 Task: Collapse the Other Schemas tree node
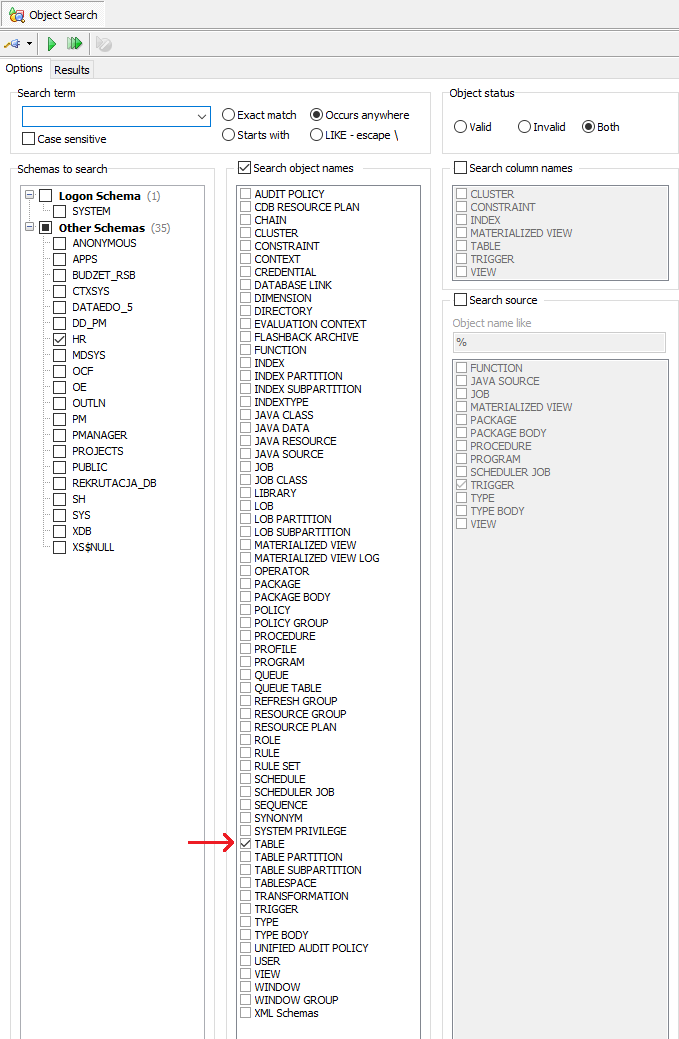click(x=30, y=227)
